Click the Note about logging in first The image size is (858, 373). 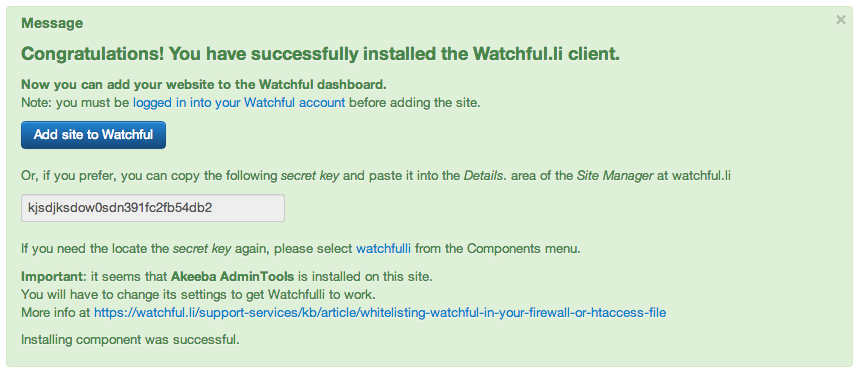pos(251,103)
